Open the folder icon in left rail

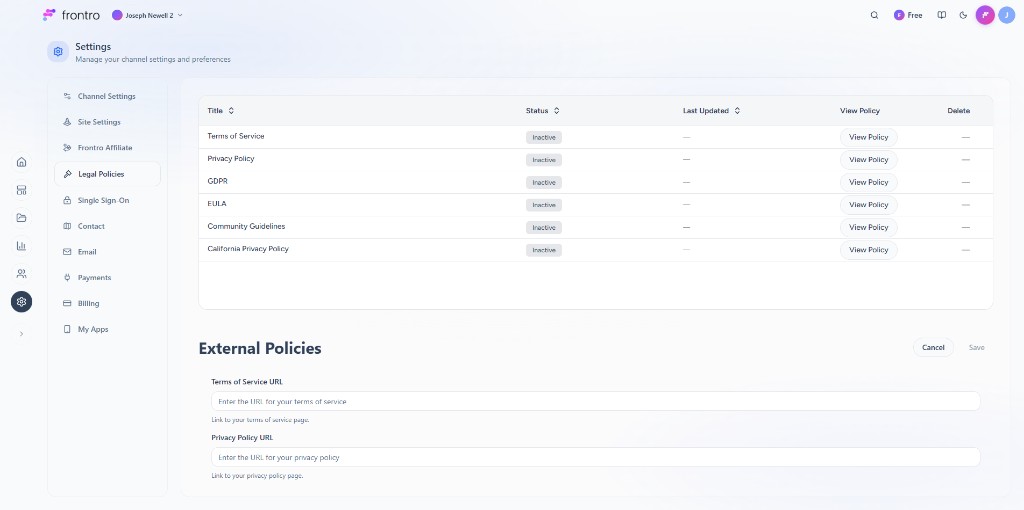(x=22, y=218)
